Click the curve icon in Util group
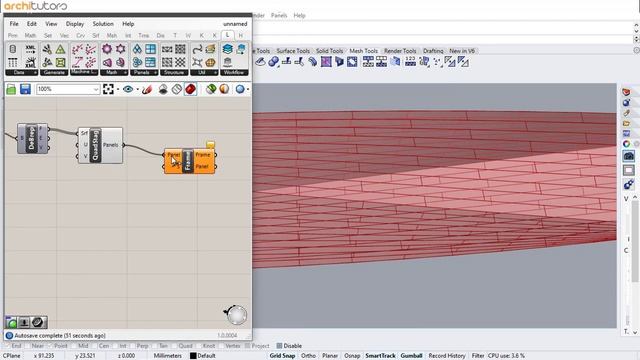The width and height of the screenshot is (640, 360). (197, 49)
